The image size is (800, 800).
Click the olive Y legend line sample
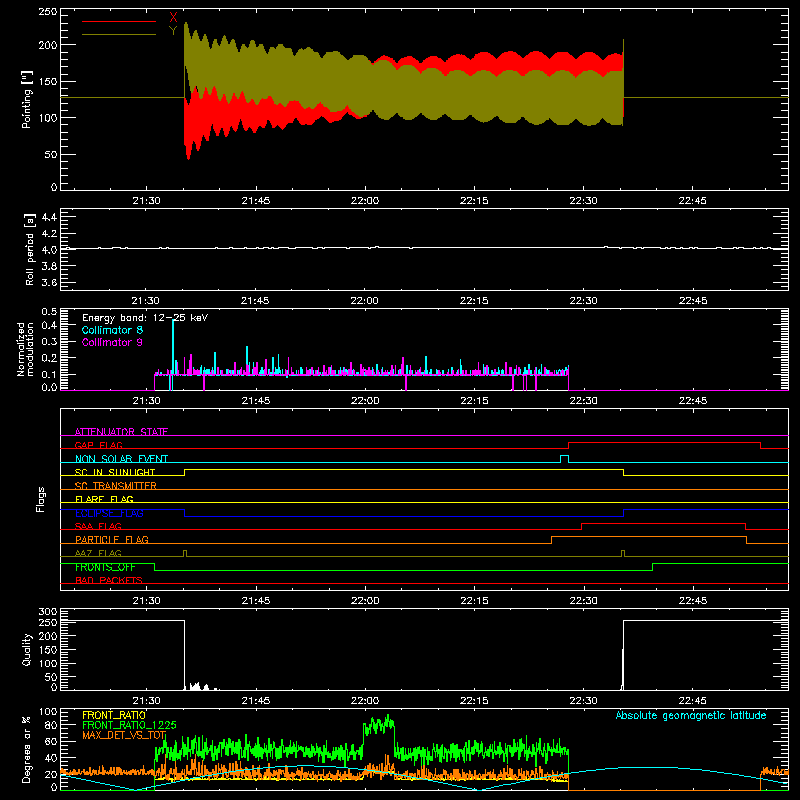[x=119, y=34]
